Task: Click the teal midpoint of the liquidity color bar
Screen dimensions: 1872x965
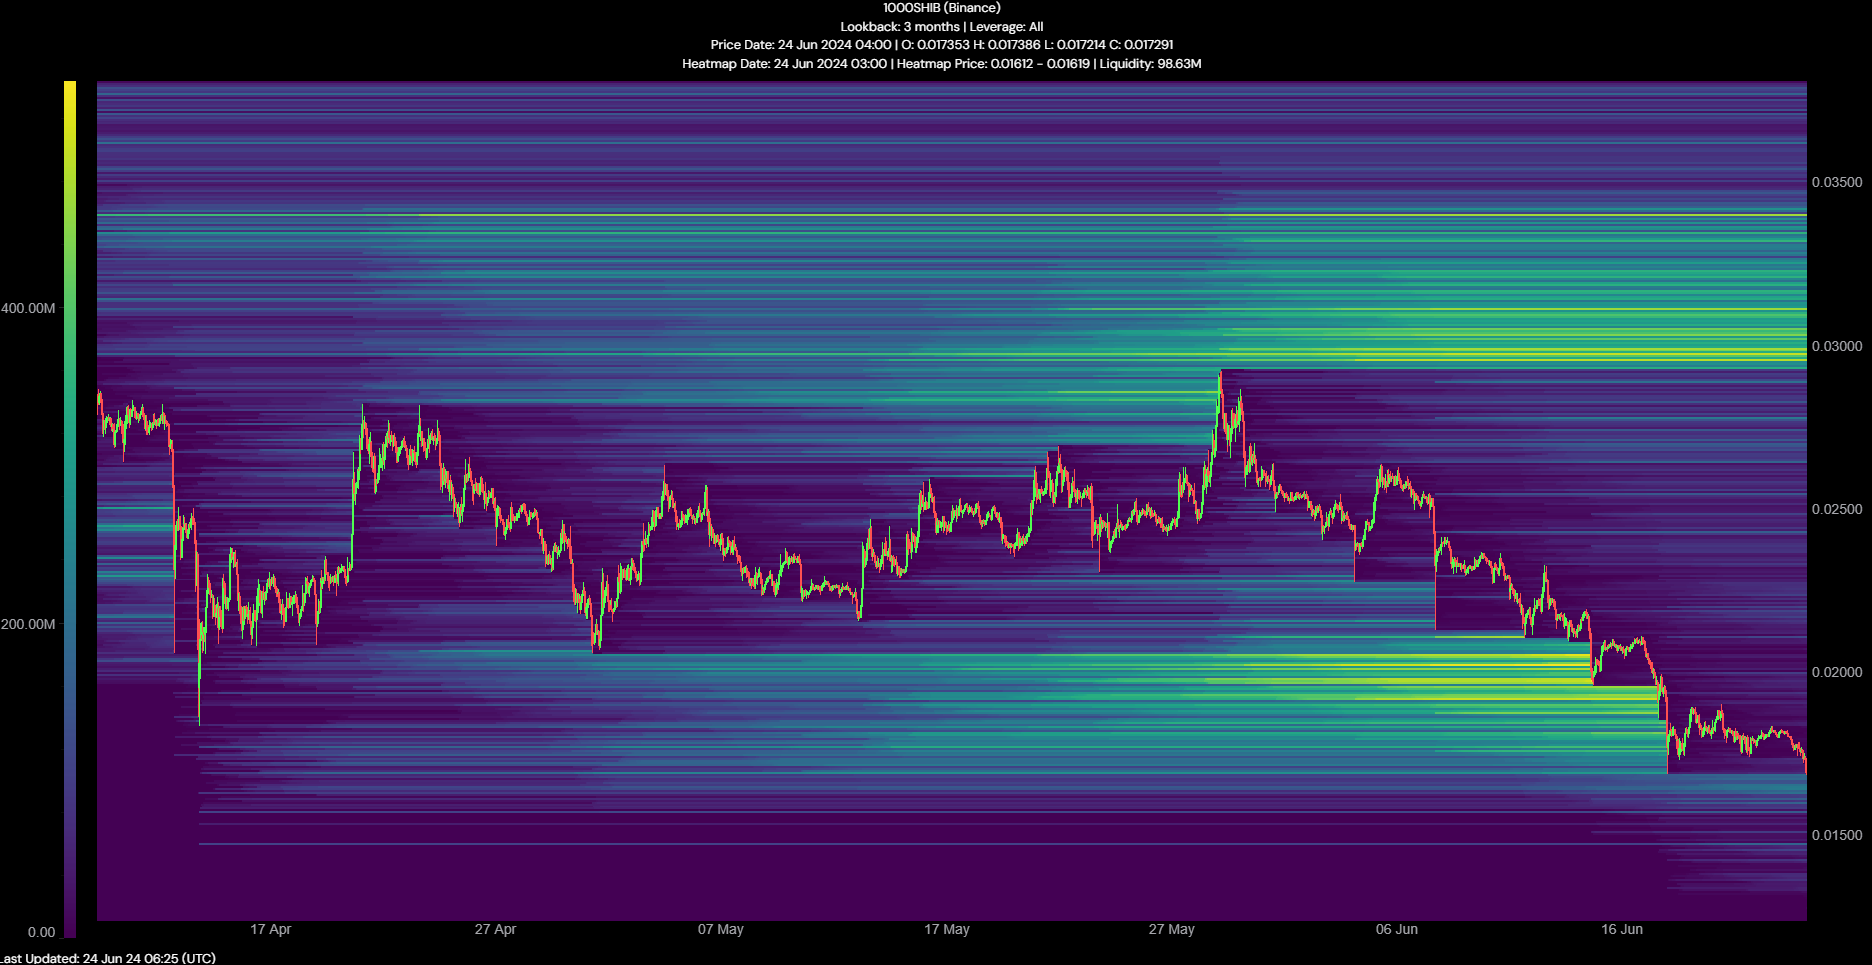Action: click(x=70, y=510)
